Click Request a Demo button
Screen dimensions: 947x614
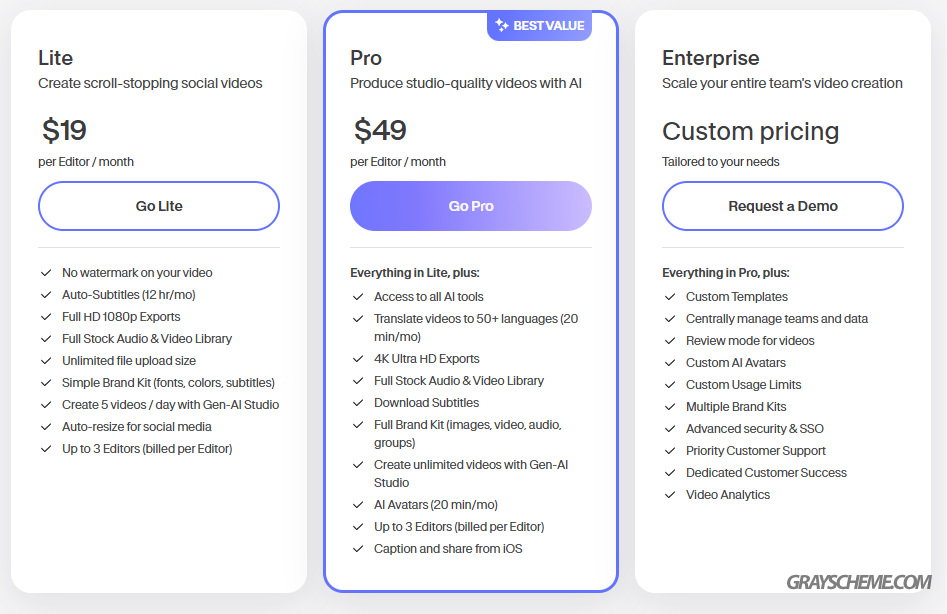click(783, 206)
